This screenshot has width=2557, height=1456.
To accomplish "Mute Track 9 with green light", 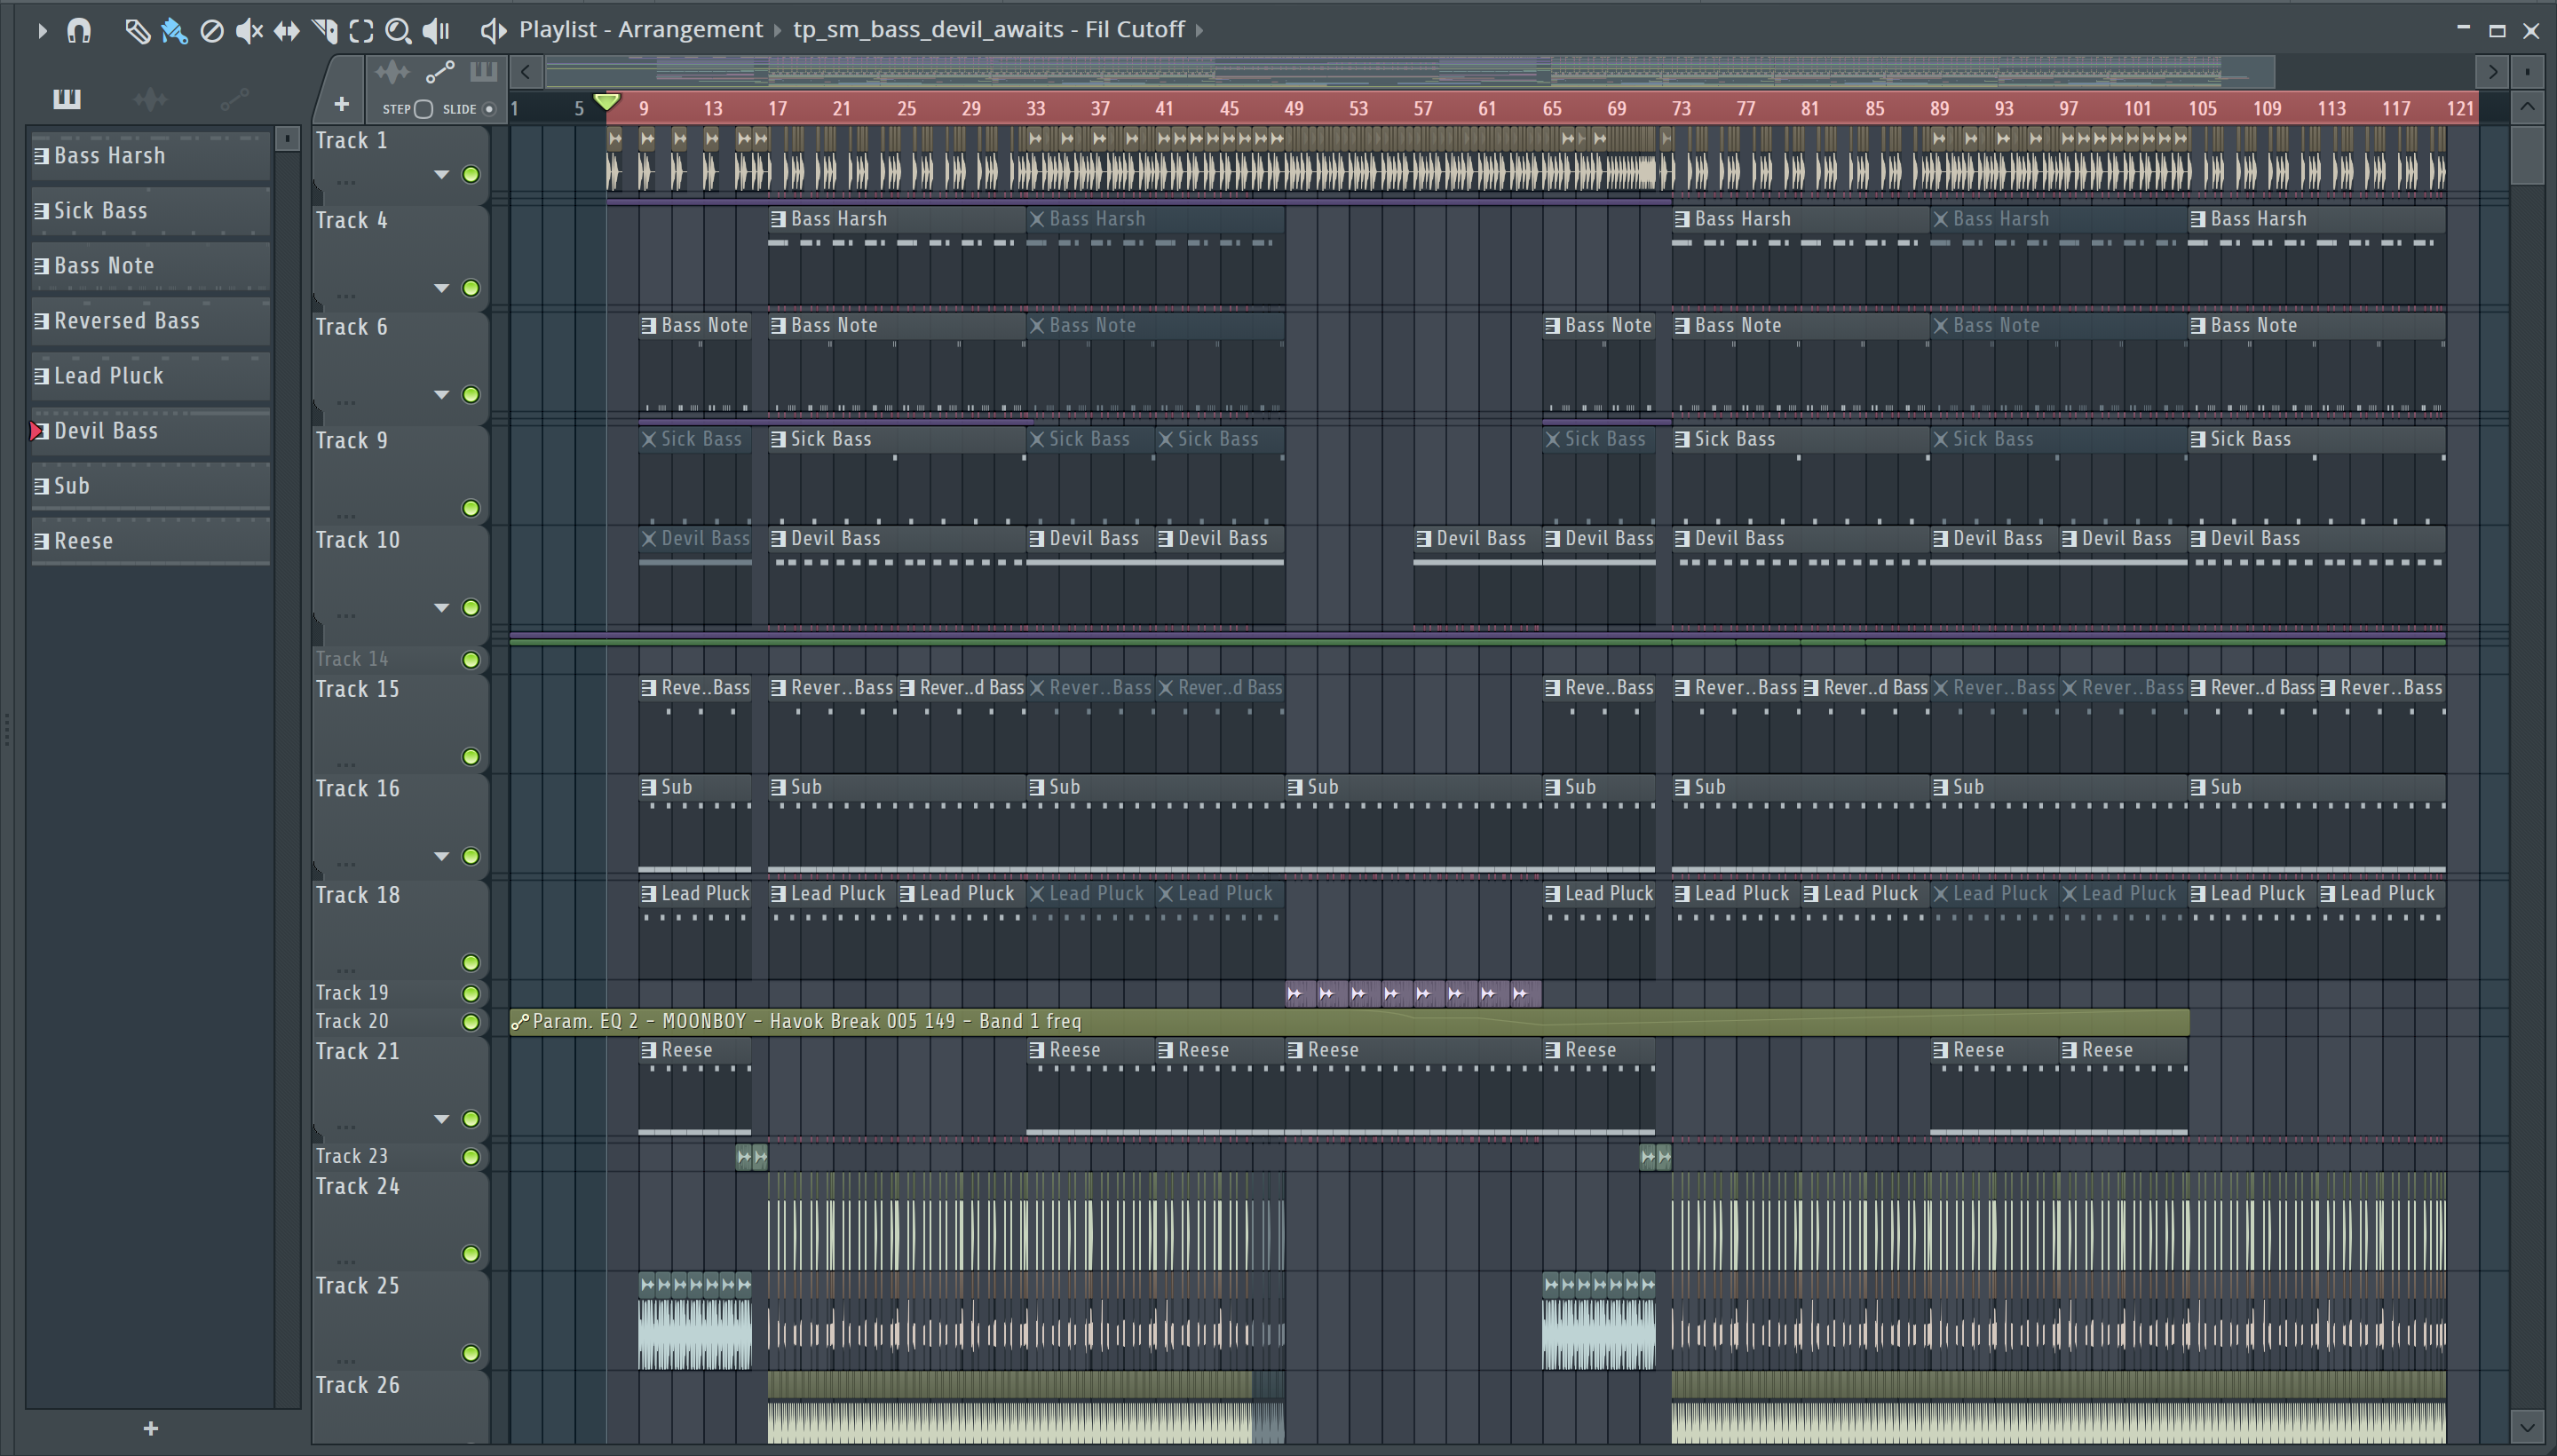I will click(x=471, y=509).
